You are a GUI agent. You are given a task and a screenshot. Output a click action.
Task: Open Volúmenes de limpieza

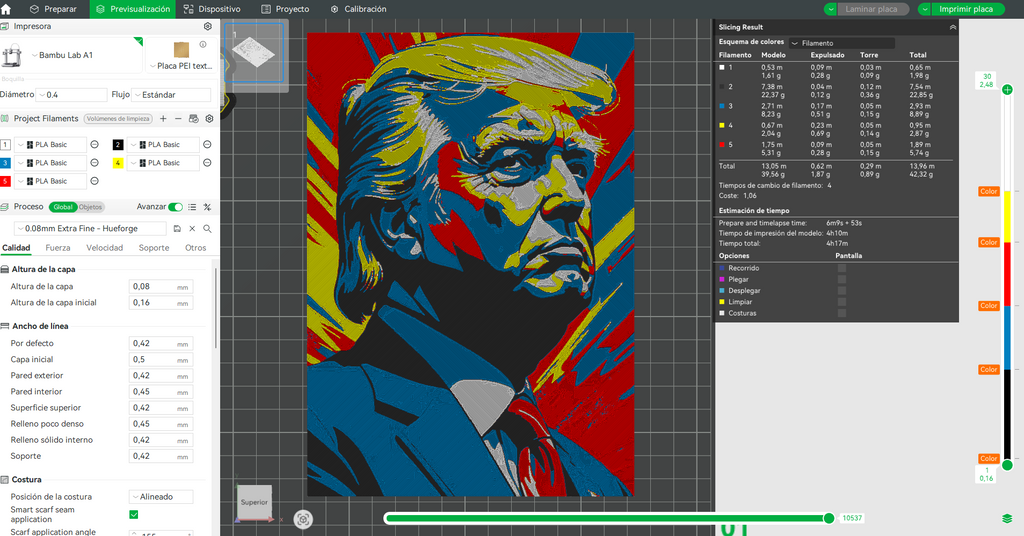tap(118, 119)
